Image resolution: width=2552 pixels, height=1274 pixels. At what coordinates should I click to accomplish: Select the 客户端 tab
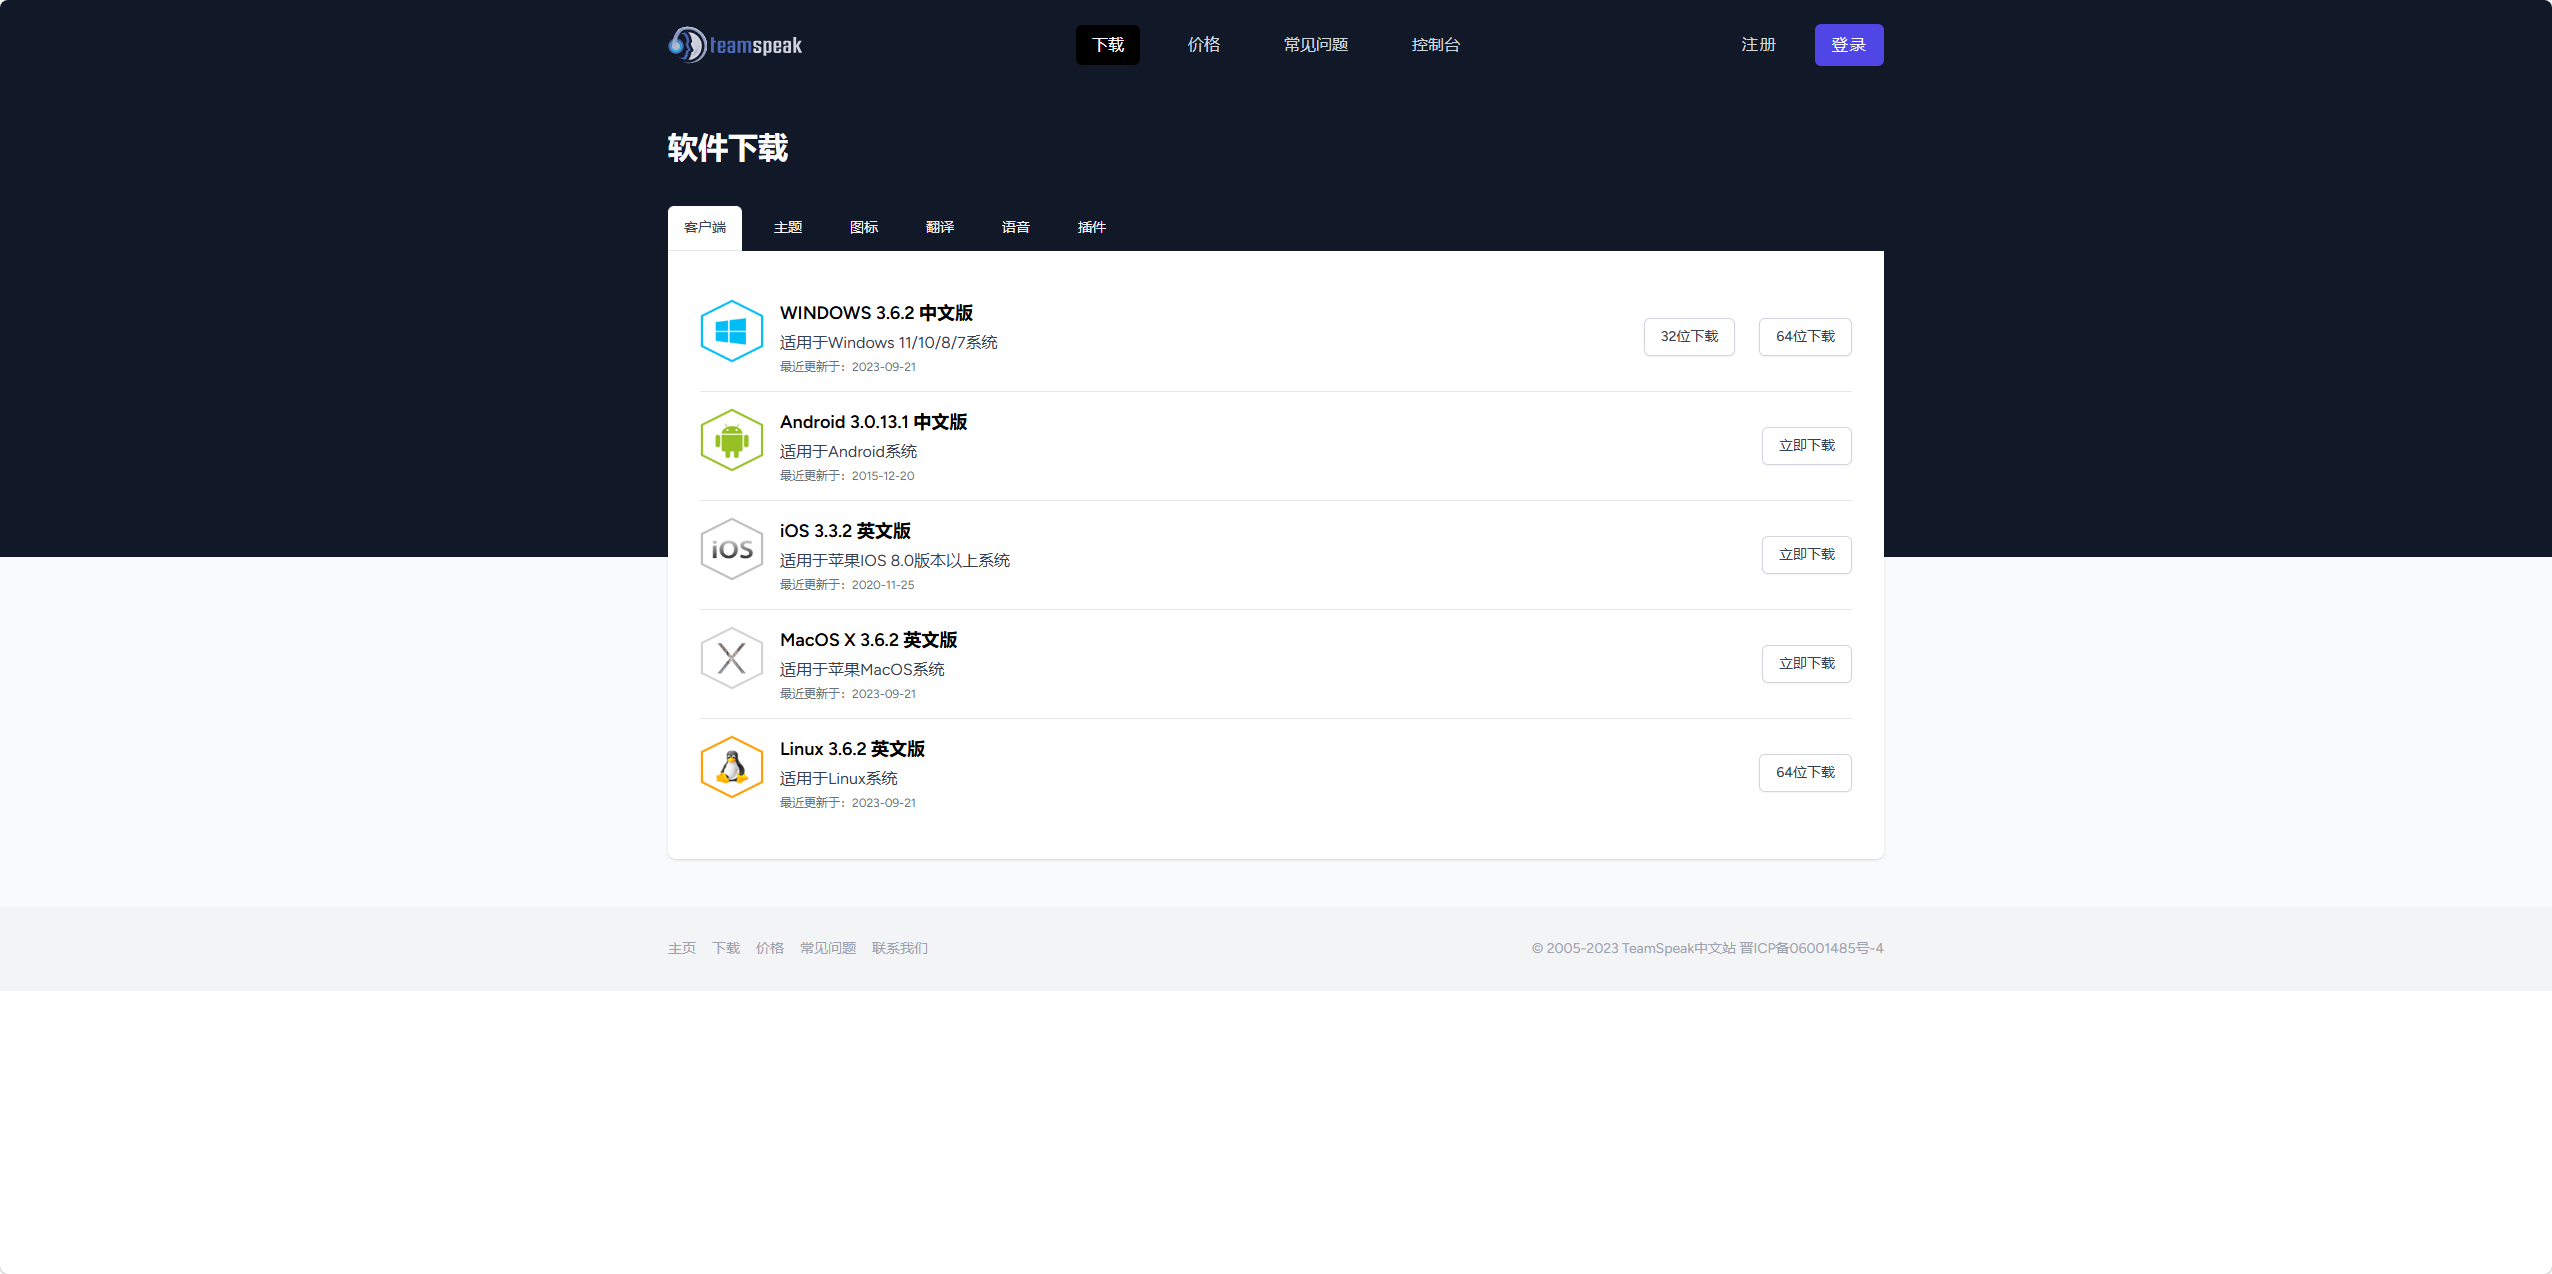[x=705, y=228]
